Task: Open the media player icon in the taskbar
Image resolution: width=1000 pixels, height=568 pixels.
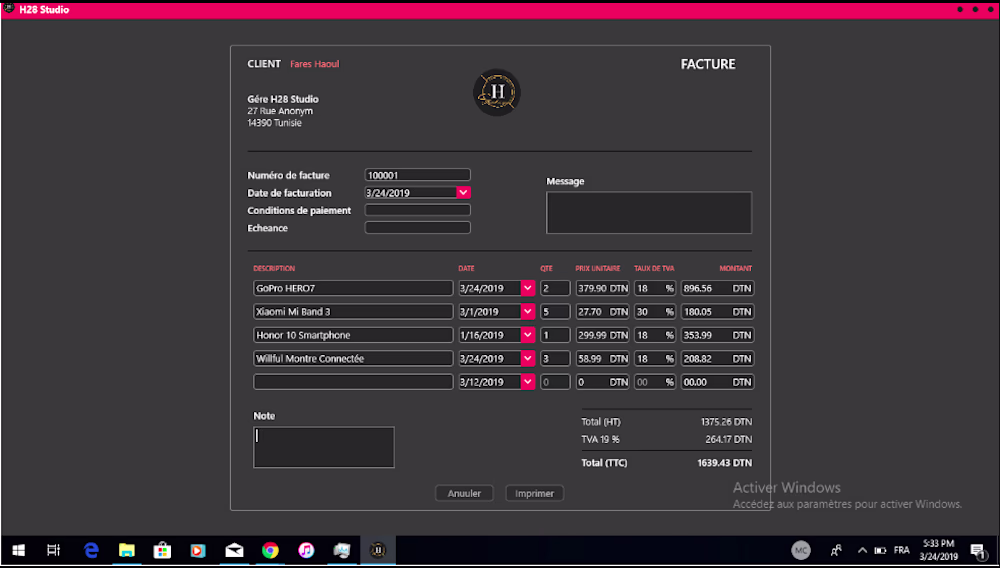Action: click(x=198, y=550)
